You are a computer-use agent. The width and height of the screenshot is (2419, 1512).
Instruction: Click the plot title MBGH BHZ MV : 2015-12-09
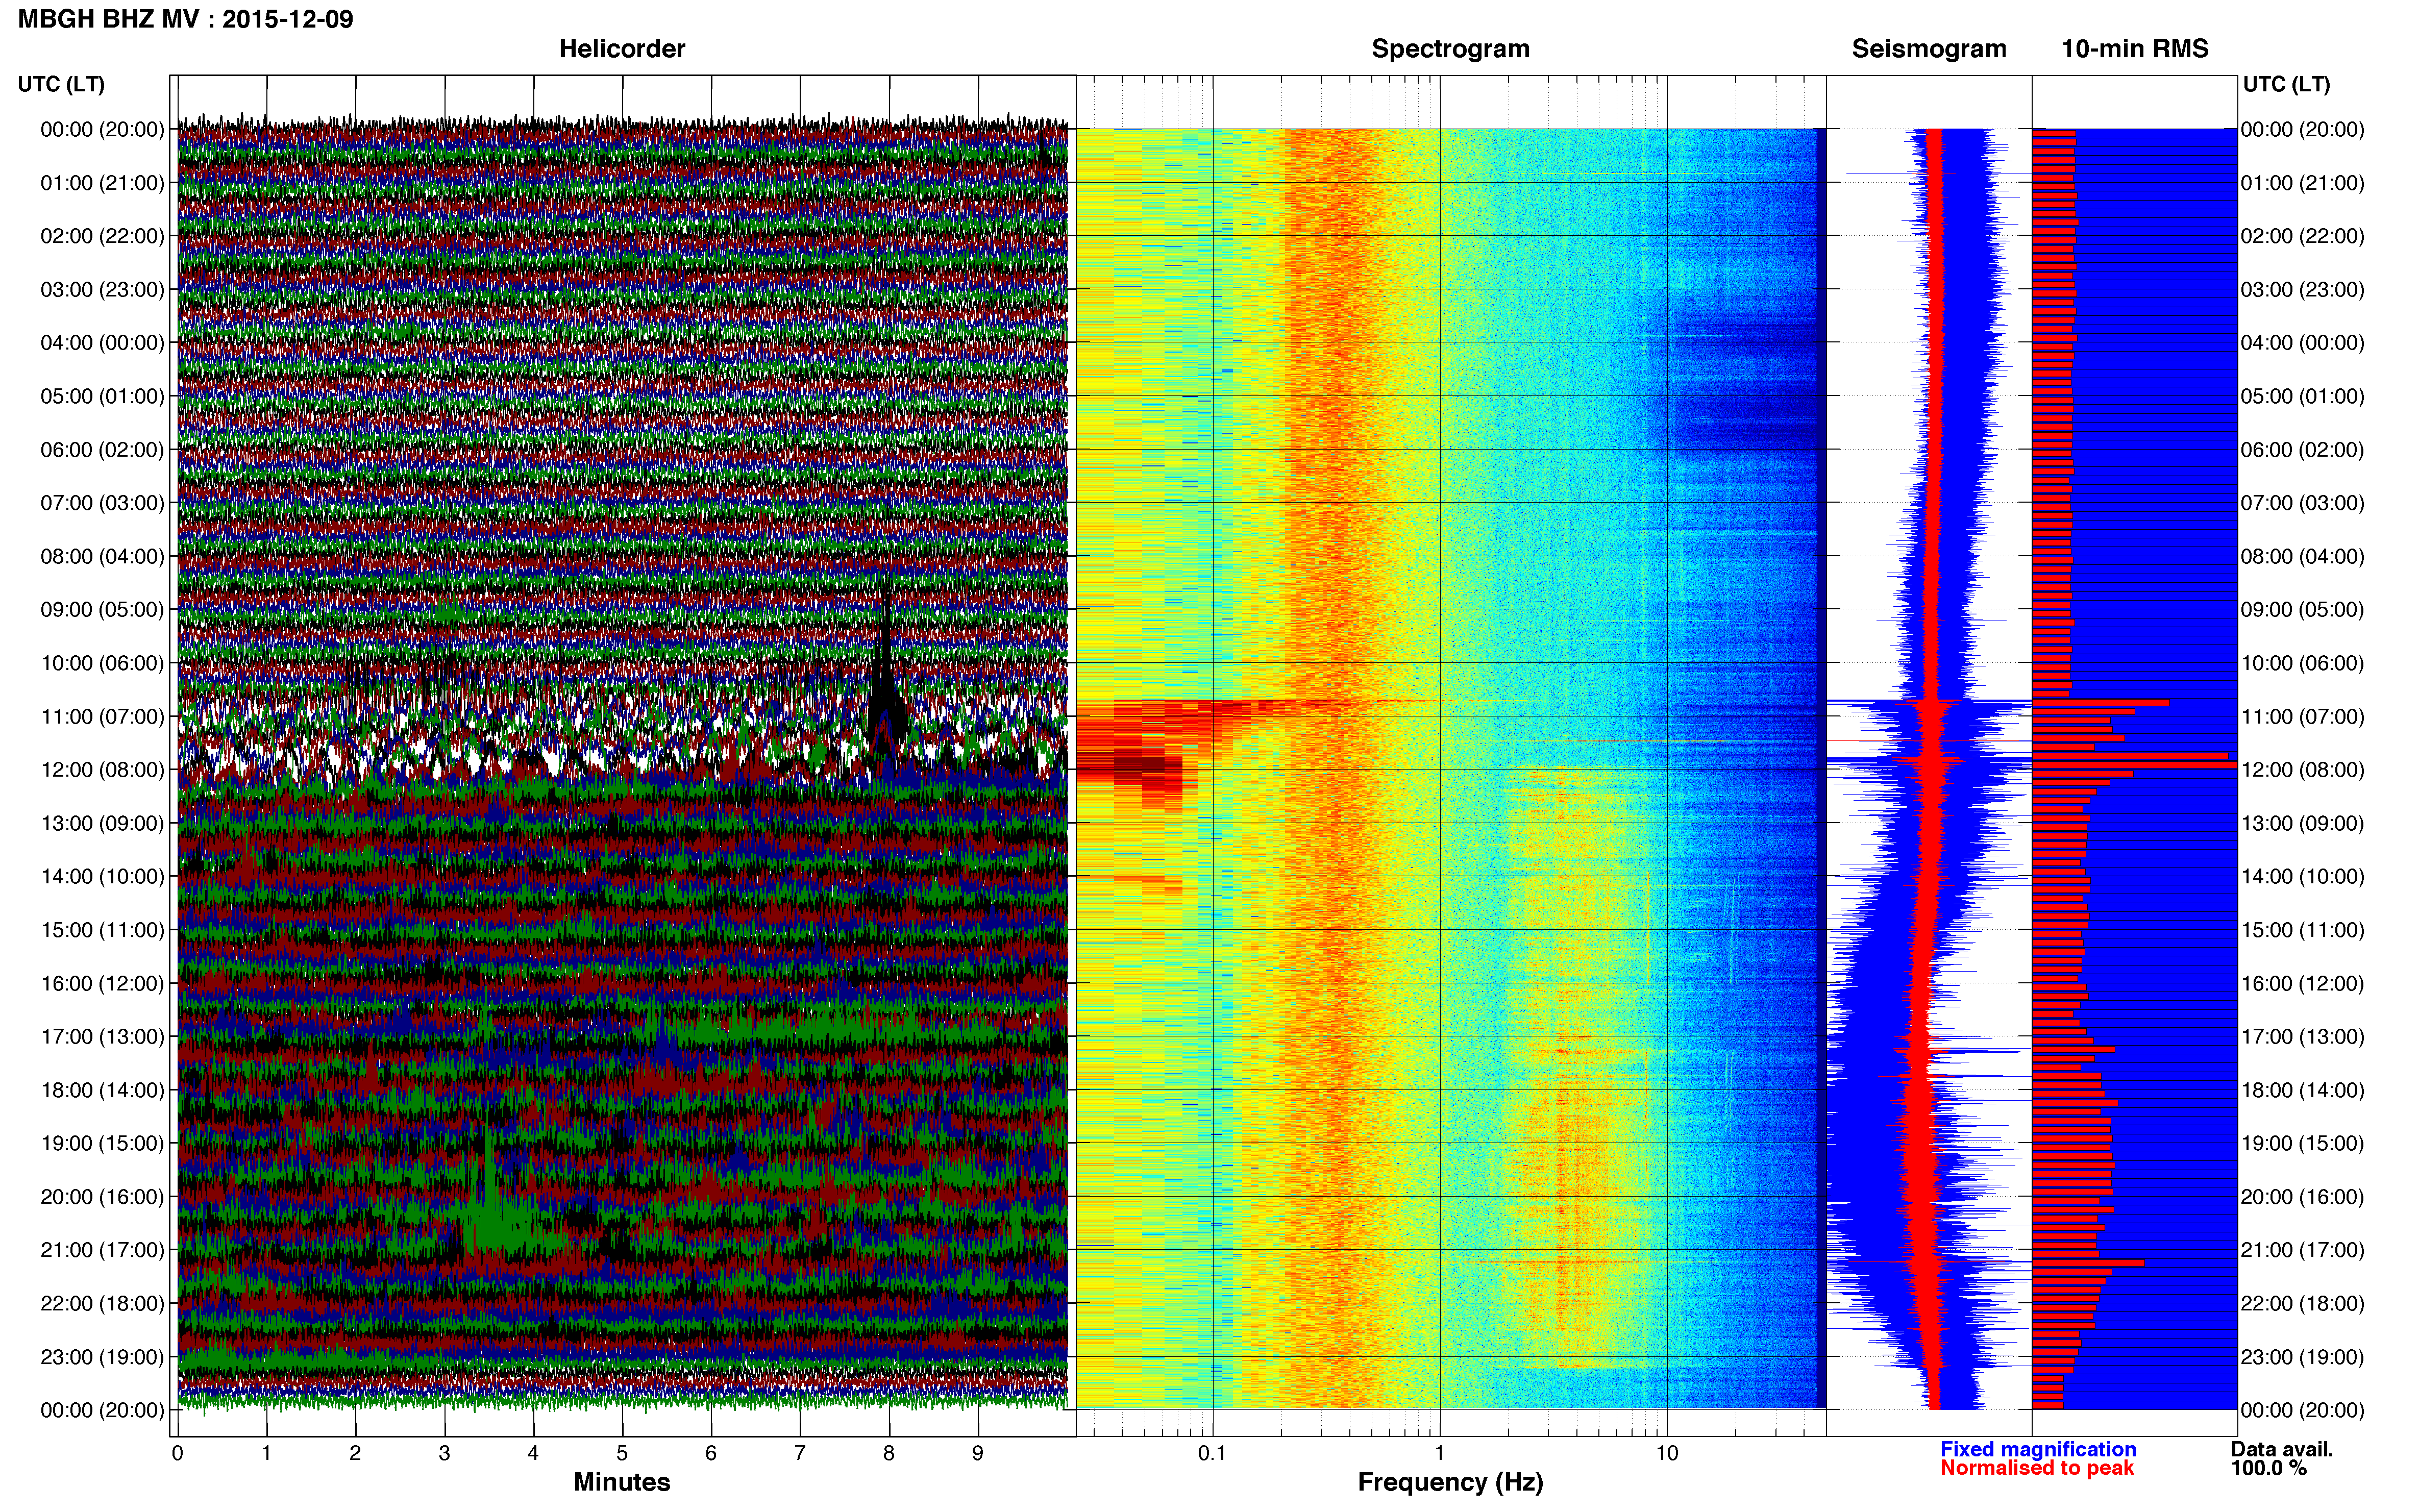tap(186, 19)
